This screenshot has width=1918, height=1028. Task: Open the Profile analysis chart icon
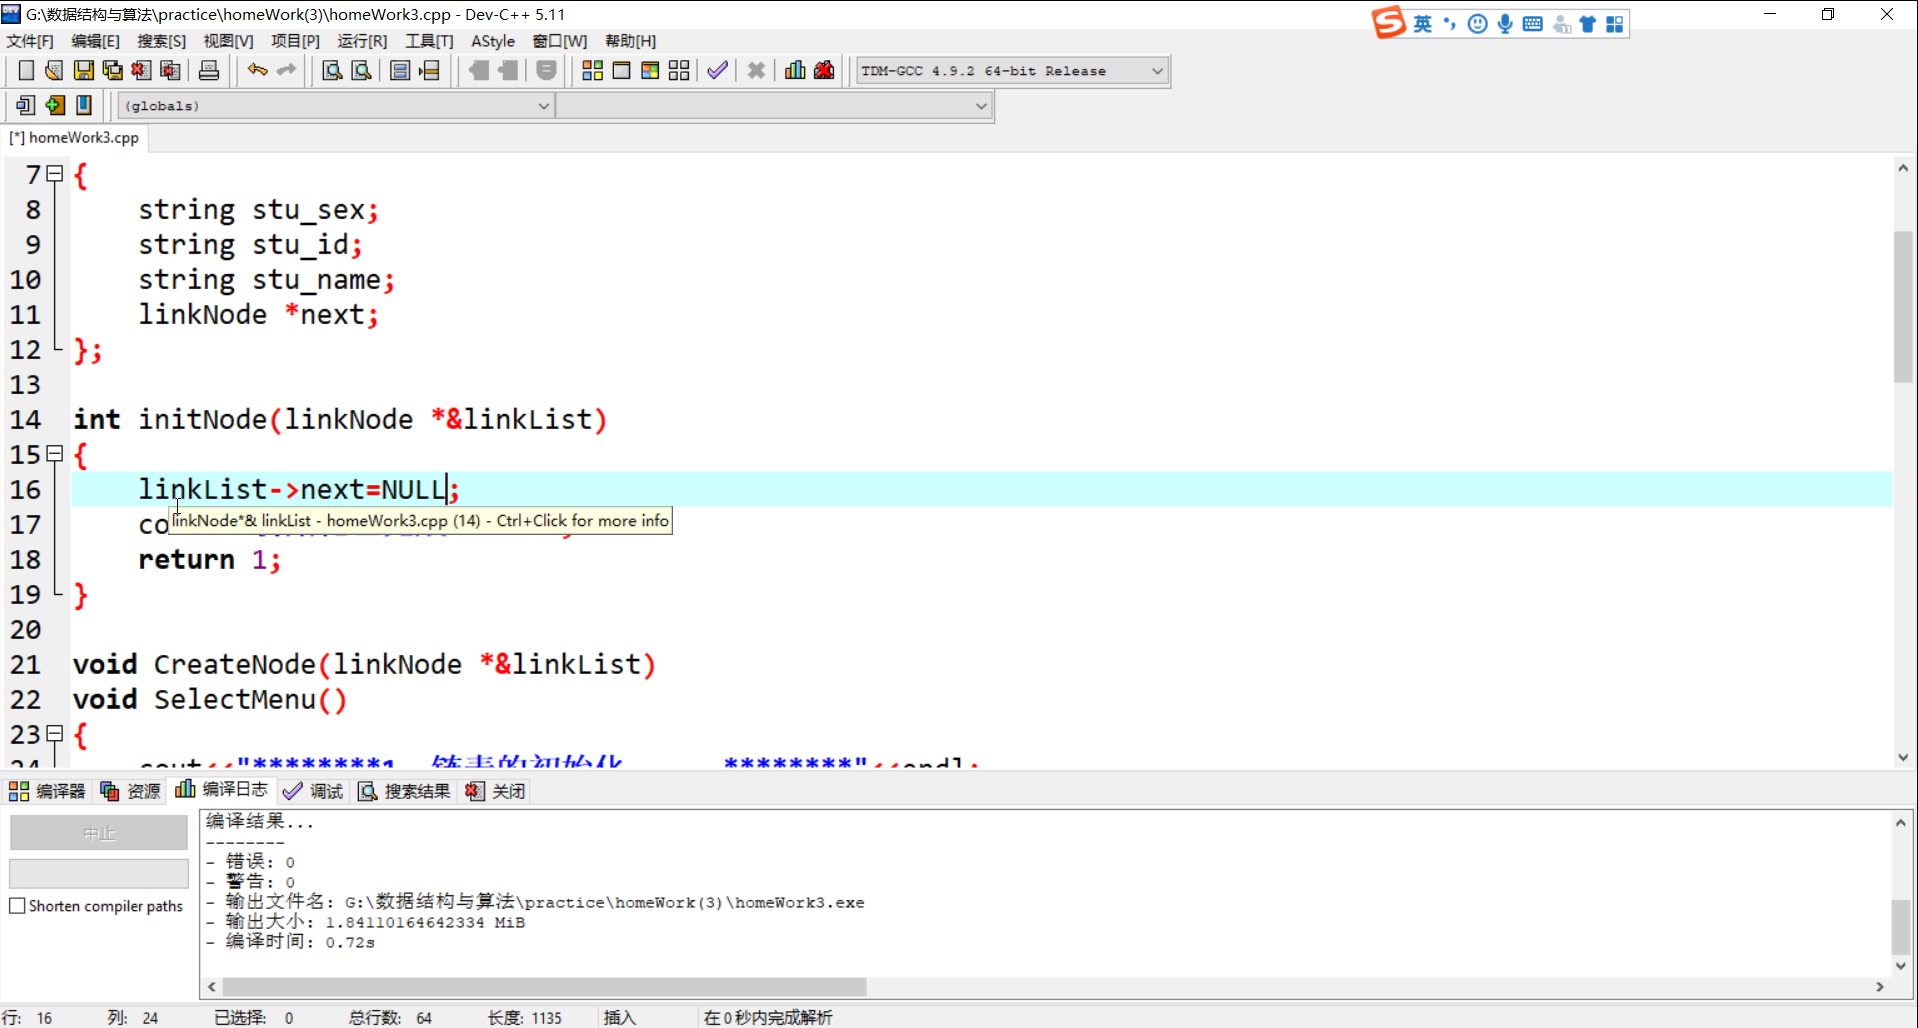(795, 70)
